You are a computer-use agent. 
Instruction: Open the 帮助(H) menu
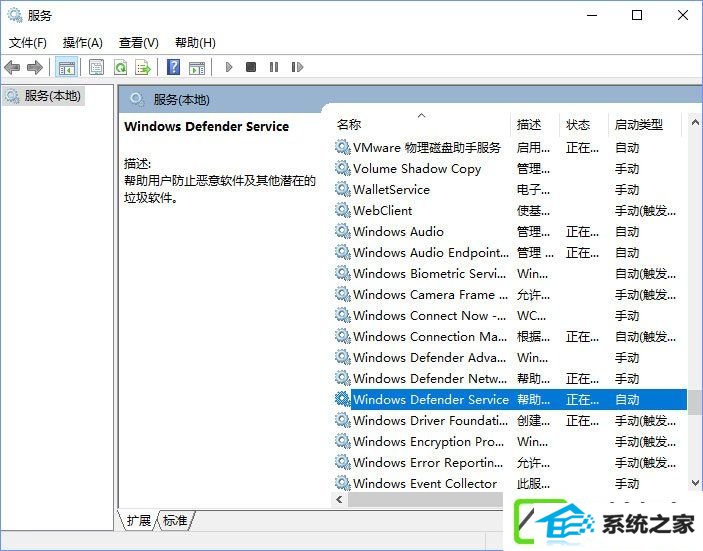(x=195, y=43)
